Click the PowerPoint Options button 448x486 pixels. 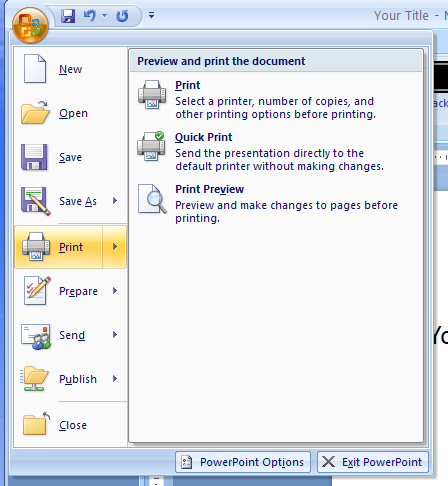(x=243, y=462)
